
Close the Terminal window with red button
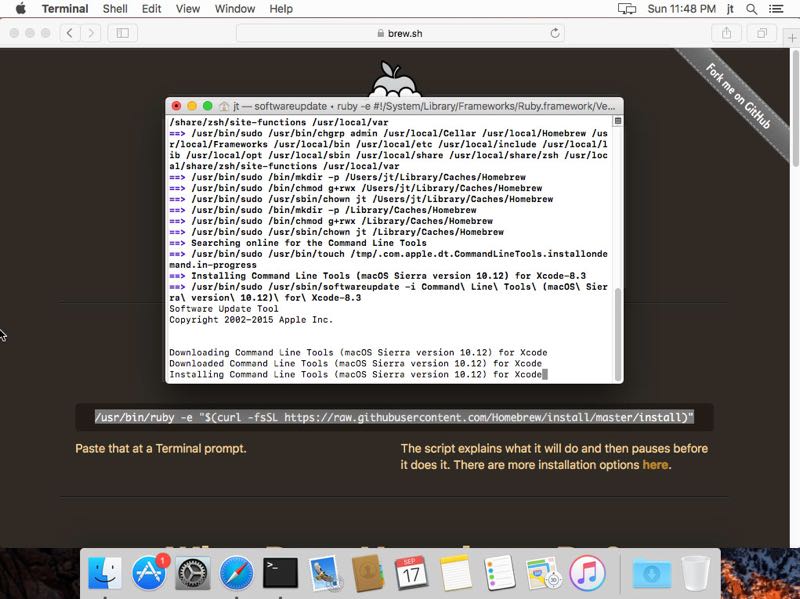pos(177,106)
